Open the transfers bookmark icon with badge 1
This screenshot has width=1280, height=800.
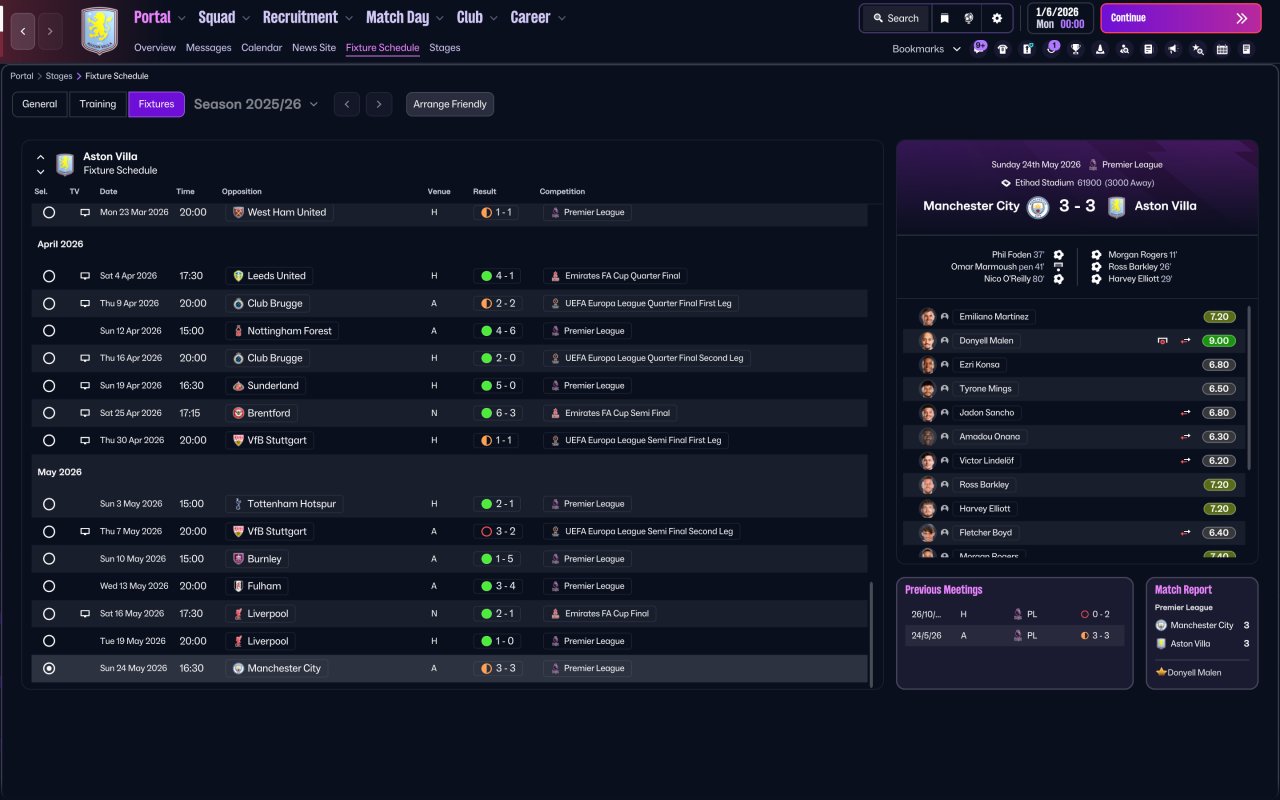(1052, 48)
